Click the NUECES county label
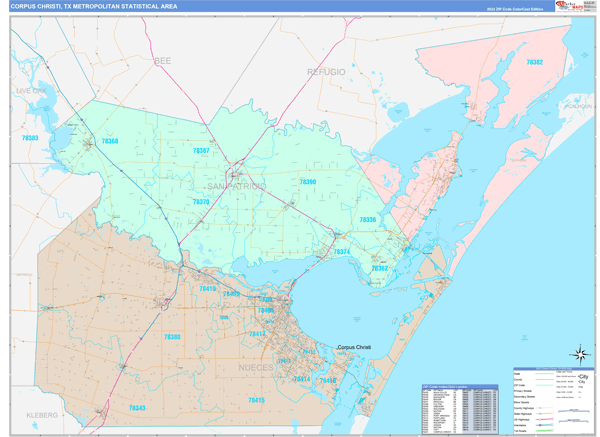This screenshot has height=437, width=600. point(256,368)
